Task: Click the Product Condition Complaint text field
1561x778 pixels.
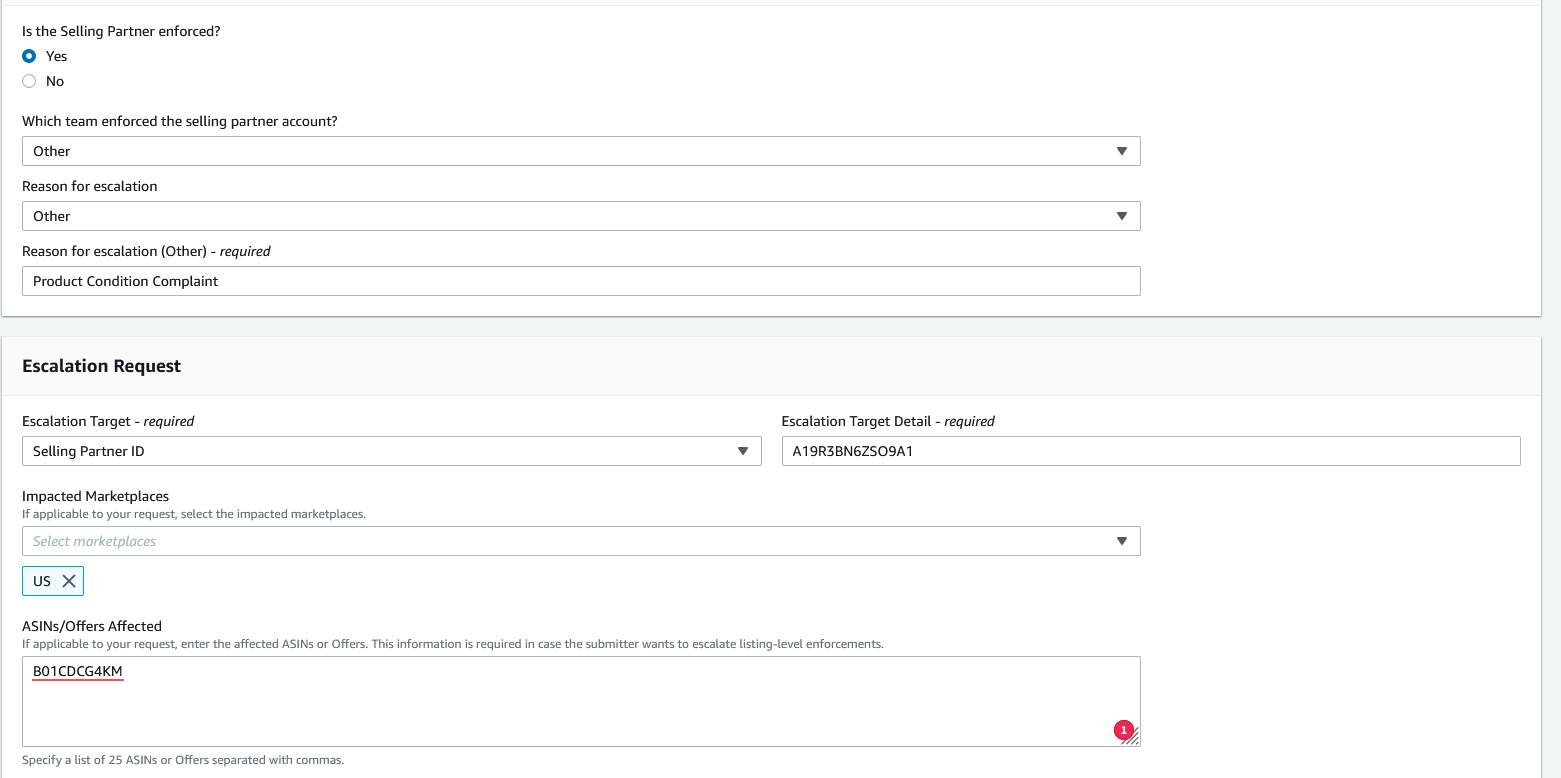Action: point(580,281)
